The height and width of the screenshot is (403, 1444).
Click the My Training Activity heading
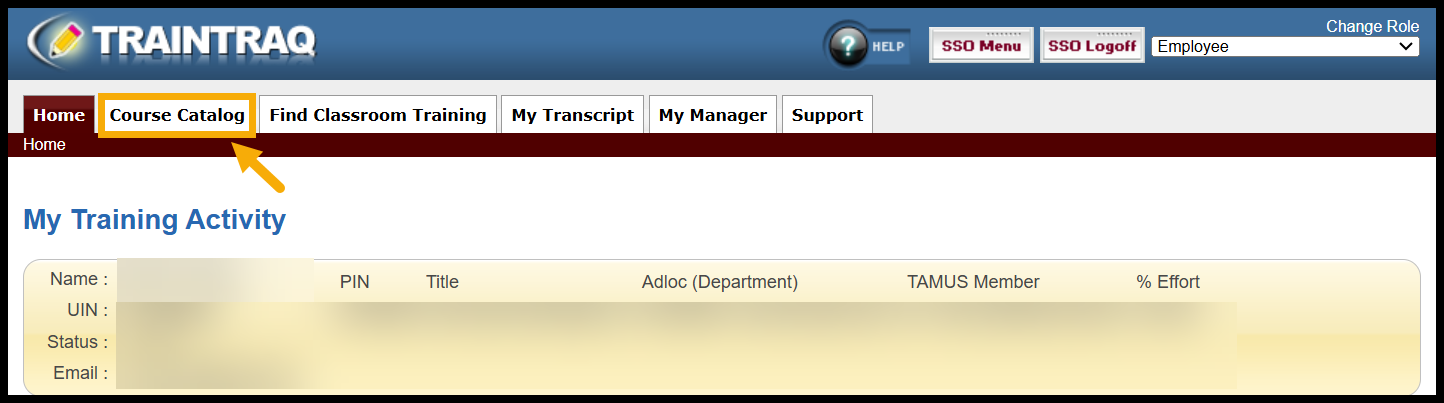[x=154, y=220]
